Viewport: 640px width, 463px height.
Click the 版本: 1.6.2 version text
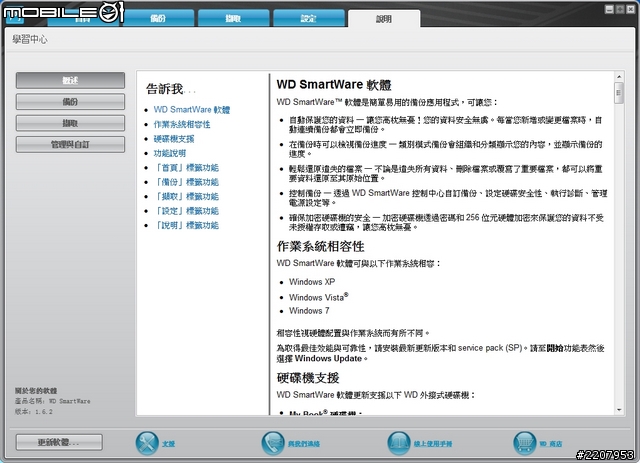(34, 412)
